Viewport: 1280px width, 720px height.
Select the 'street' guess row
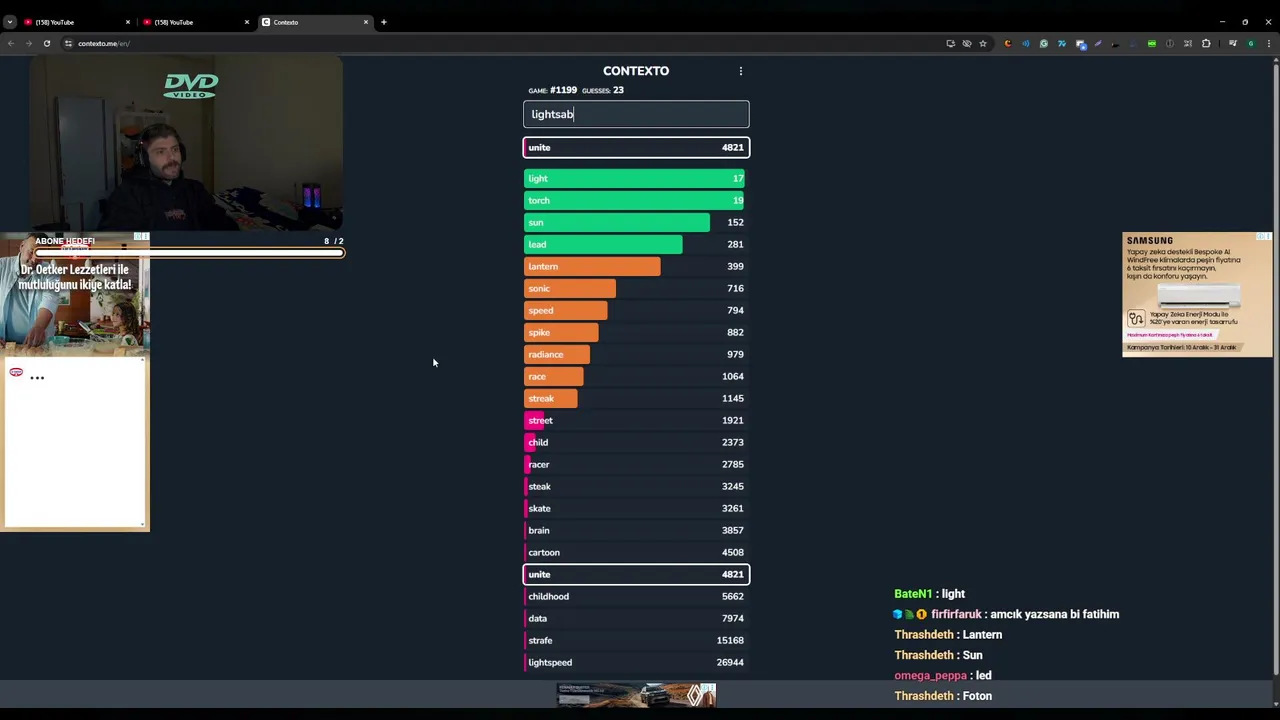(636, 420)
